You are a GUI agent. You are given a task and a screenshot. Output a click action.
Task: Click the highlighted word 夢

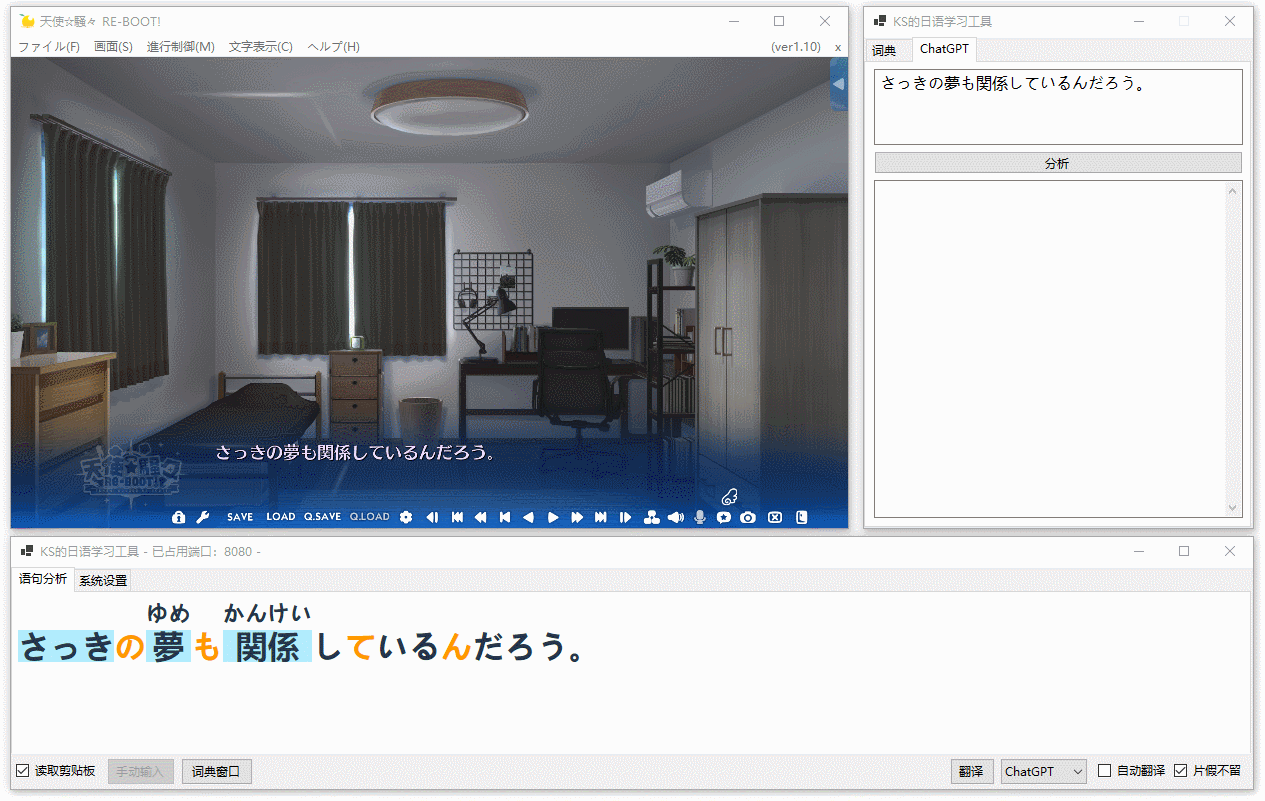(x=168, y=647)
